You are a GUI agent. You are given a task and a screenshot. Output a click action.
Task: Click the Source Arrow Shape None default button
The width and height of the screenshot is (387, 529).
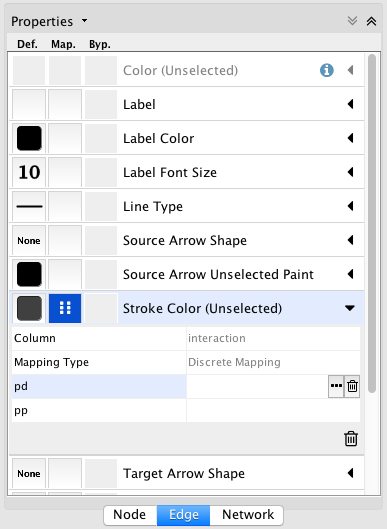coord(29,240)
